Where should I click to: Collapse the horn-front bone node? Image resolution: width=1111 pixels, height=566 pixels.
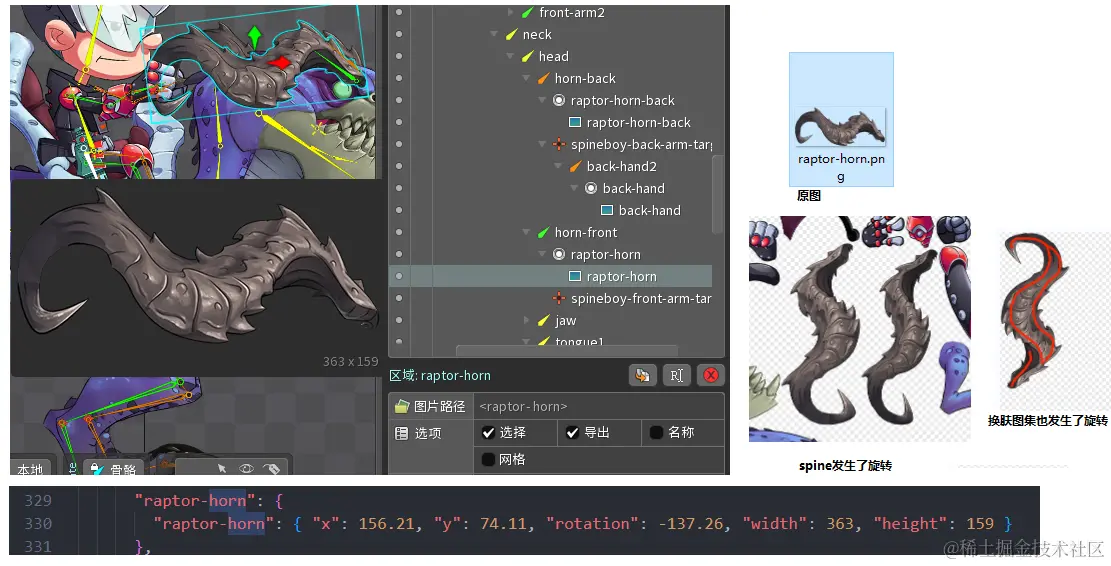pos(526,232)
